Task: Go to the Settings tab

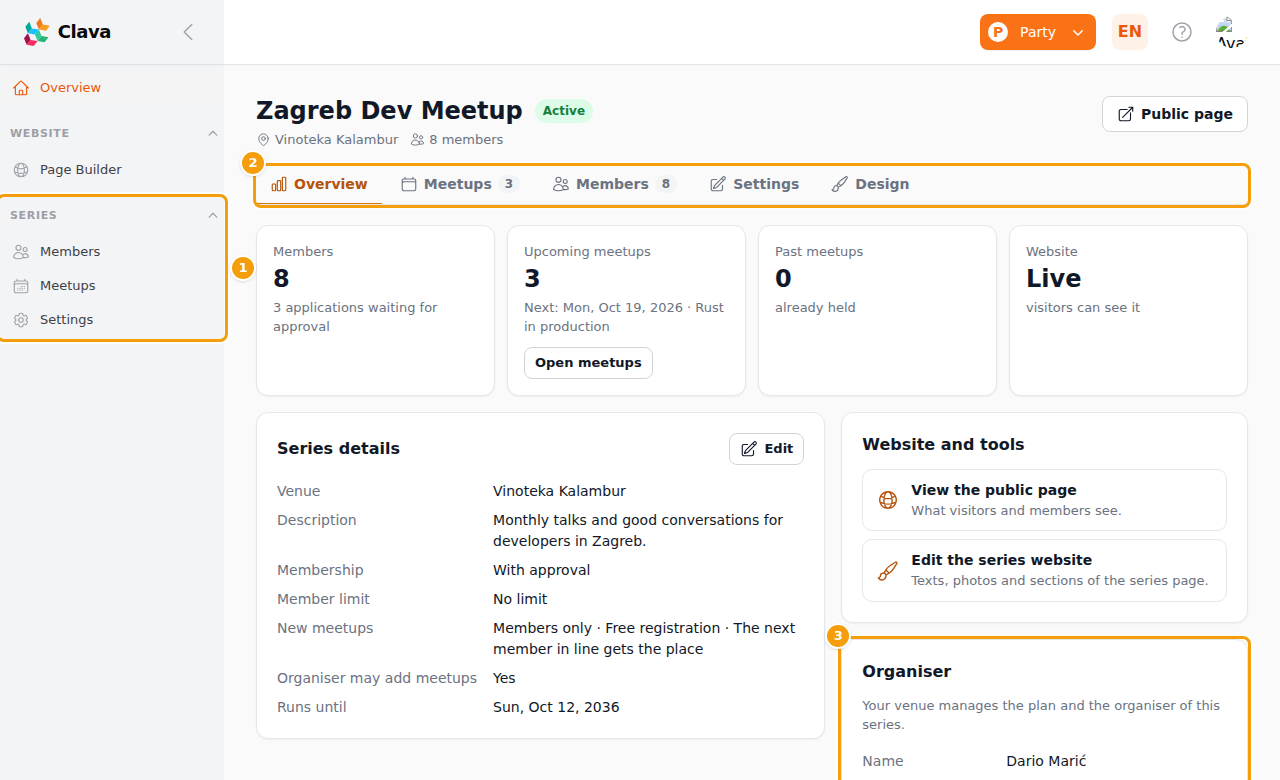Action: 755,184
